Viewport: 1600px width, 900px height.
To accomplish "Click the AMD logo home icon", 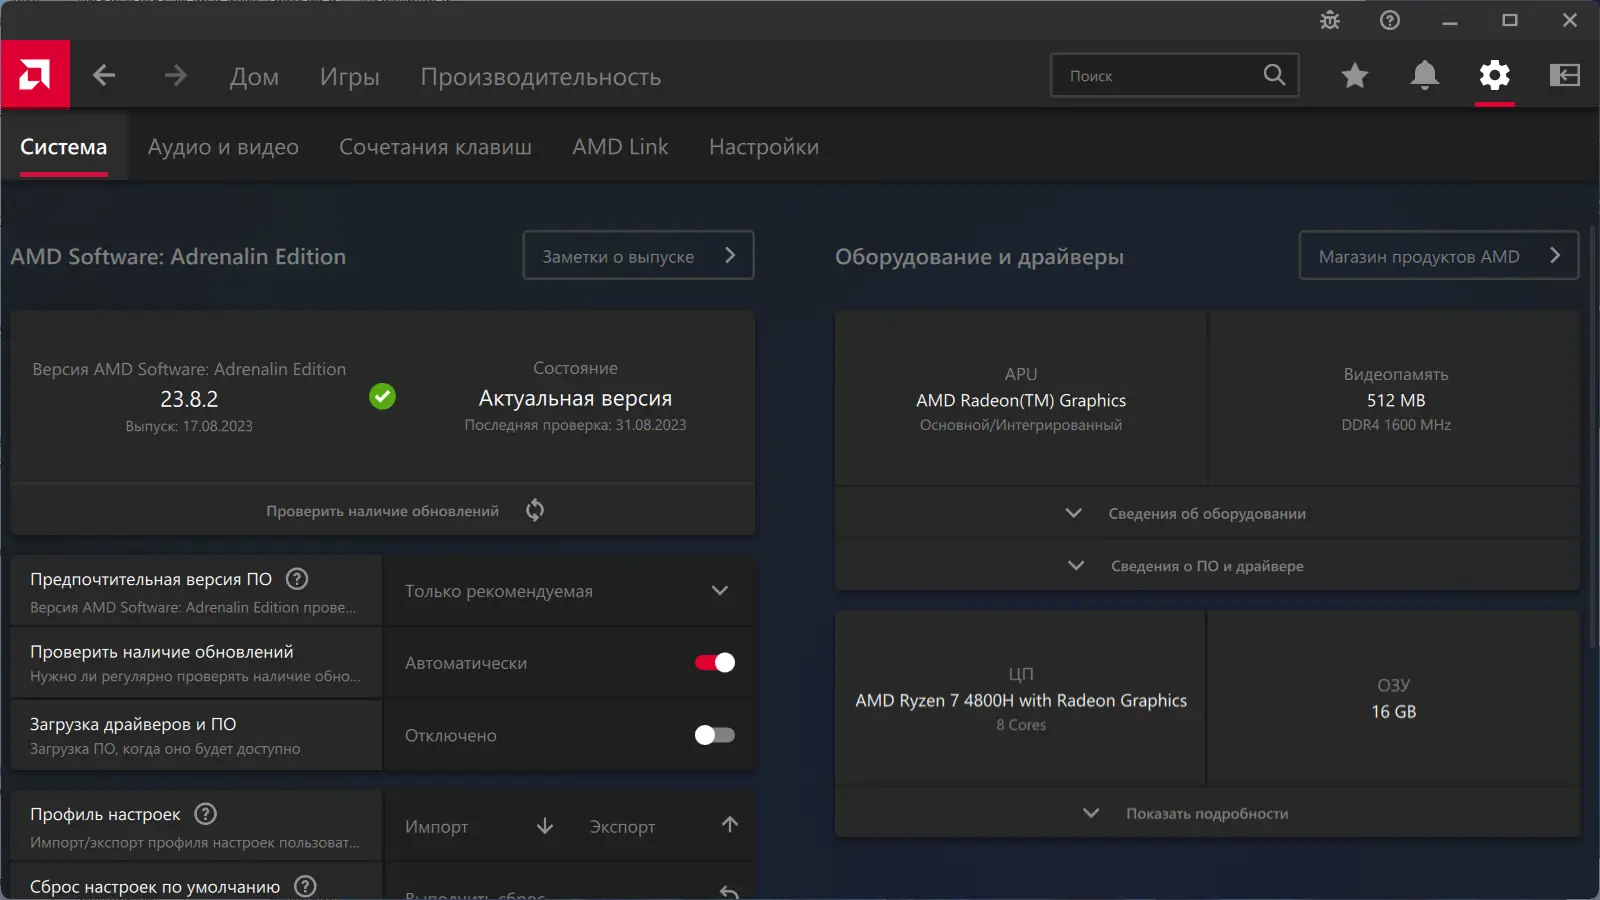I will [35, 75].
